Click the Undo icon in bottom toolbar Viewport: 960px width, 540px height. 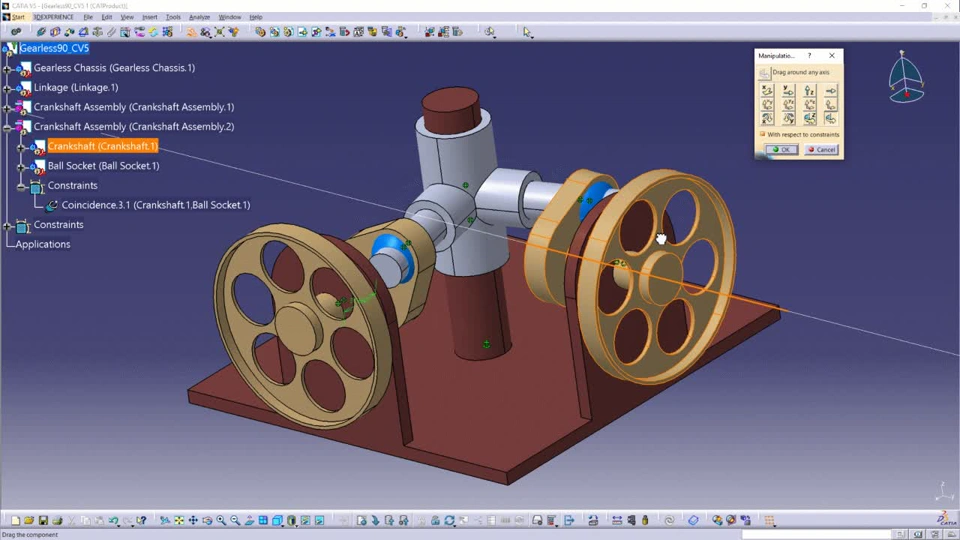coord(114,520)
